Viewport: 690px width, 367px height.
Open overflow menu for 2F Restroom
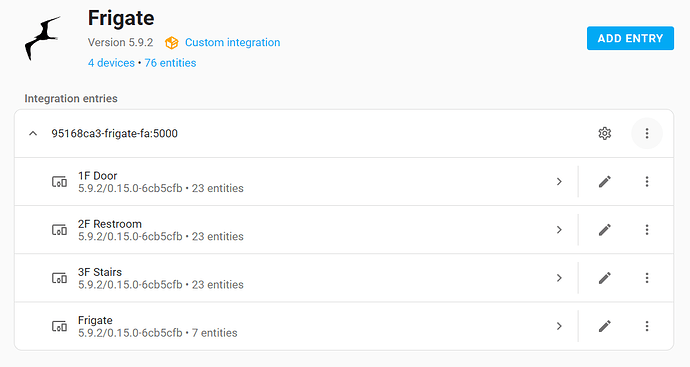click(646, 230)
